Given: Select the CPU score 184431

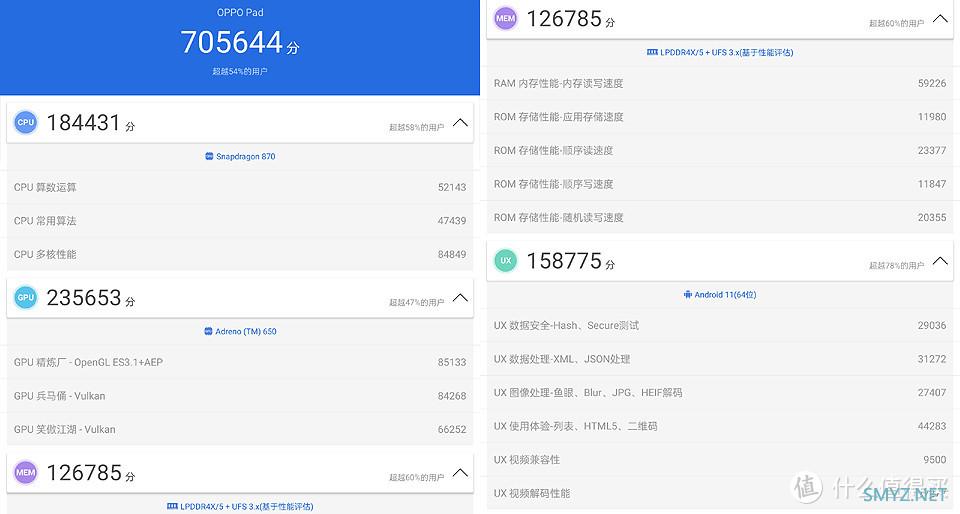Looking at the screenshot, I should pyautogui.click(x=83, y=123).
